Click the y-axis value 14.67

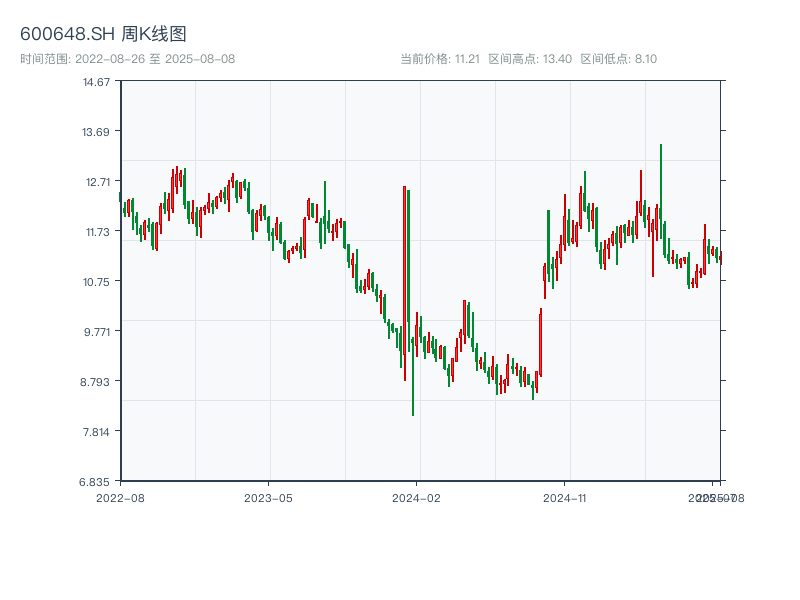click(x=96, y=82)
